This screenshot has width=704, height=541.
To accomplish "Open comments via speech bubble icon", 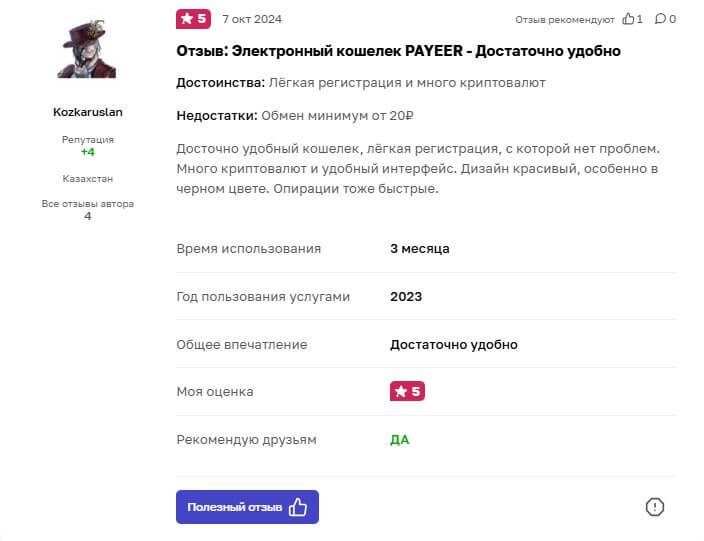I will (x=660, y=19).
